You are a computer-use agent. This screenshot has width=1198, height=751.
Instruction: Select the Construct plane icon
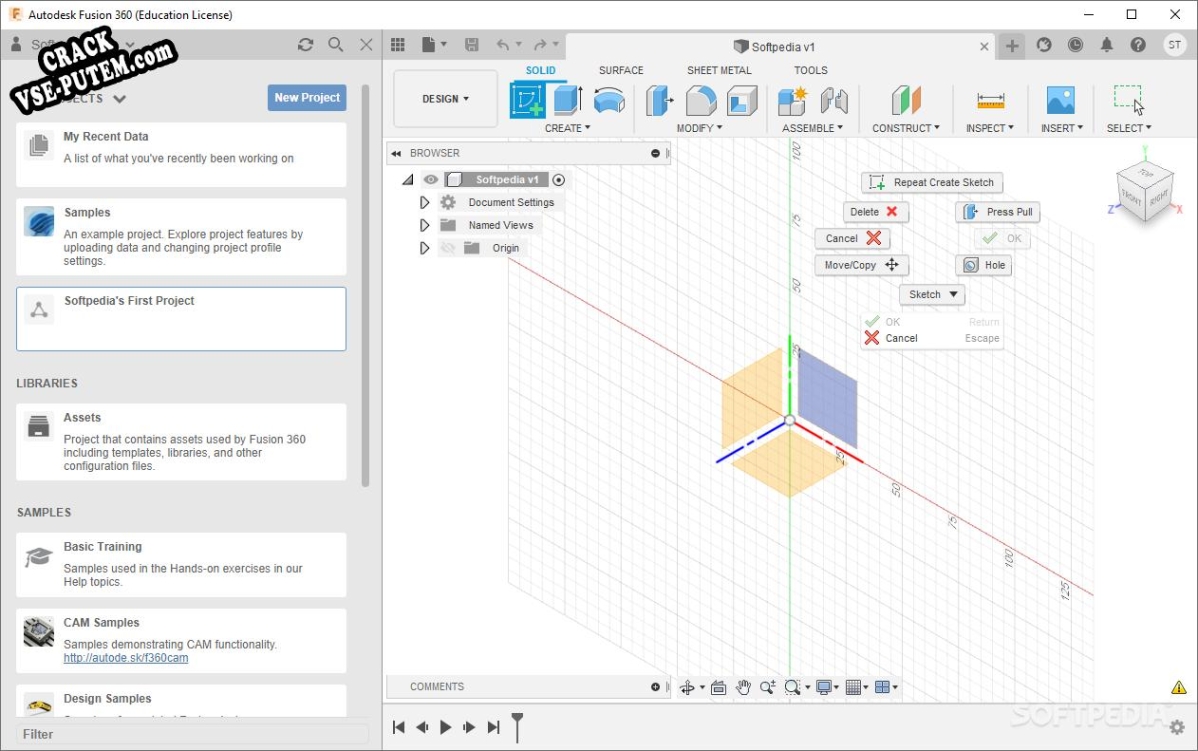[x=906, y=100]
